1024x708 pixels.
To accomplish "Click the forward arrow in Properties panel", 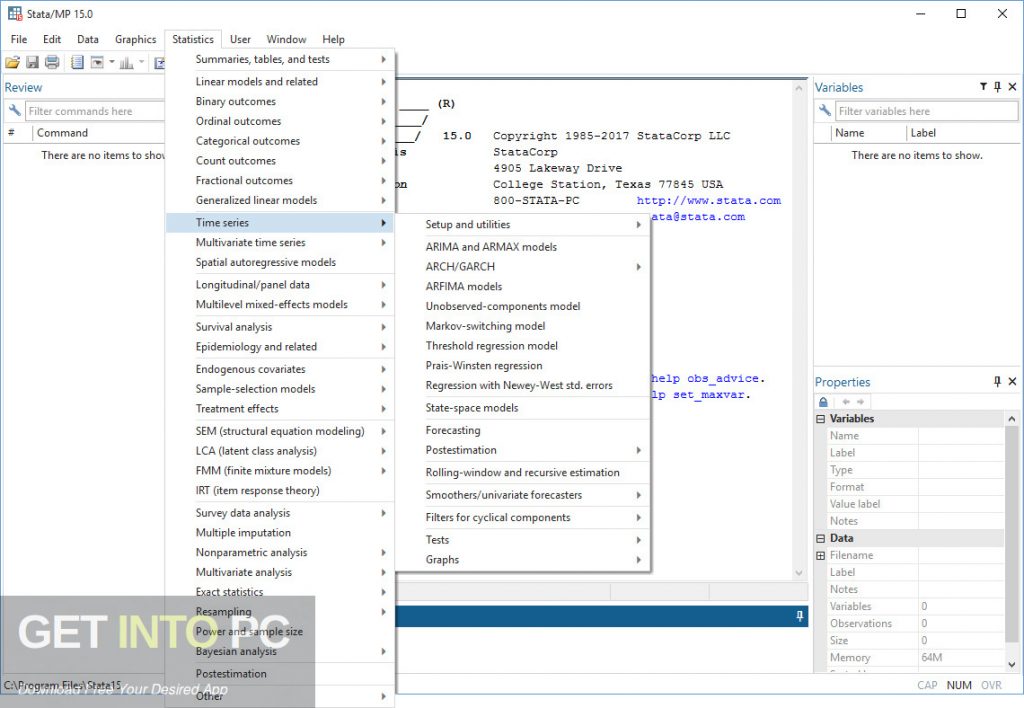I will click(860, 402).
